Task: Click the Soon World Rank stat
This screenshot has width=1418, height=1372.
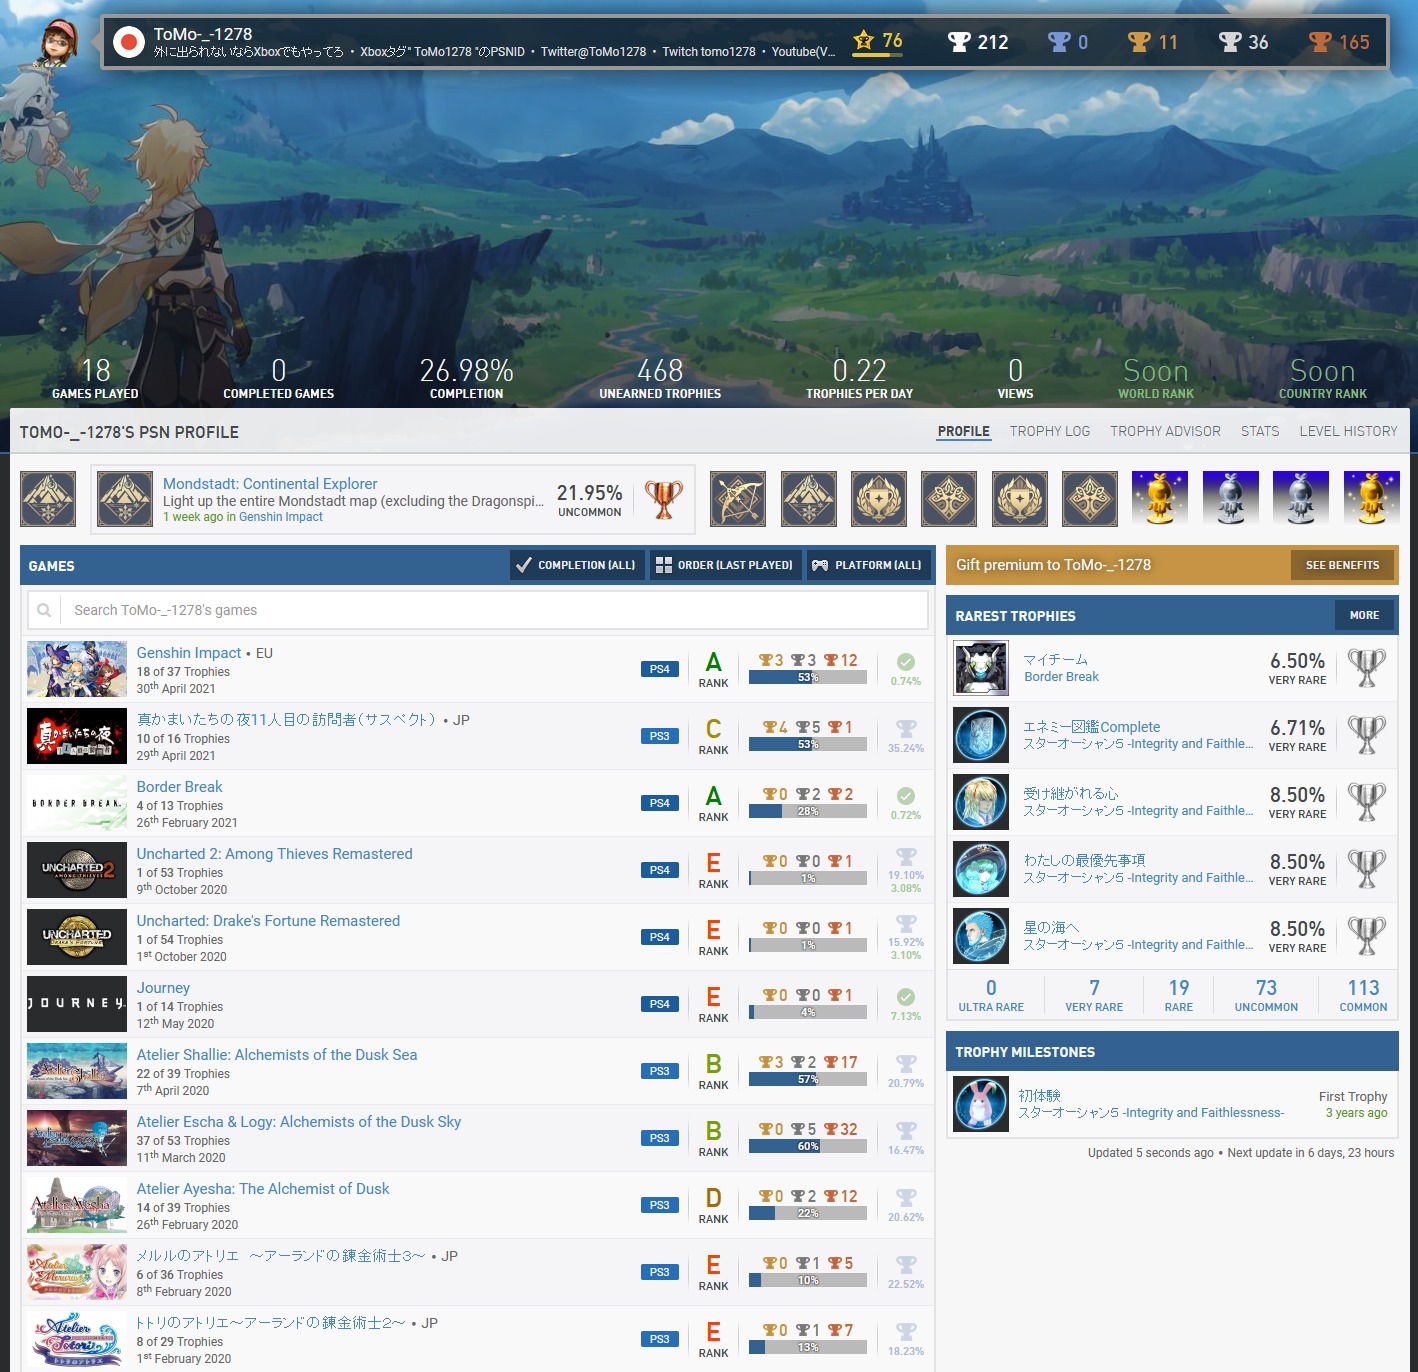Action: 1156,378
